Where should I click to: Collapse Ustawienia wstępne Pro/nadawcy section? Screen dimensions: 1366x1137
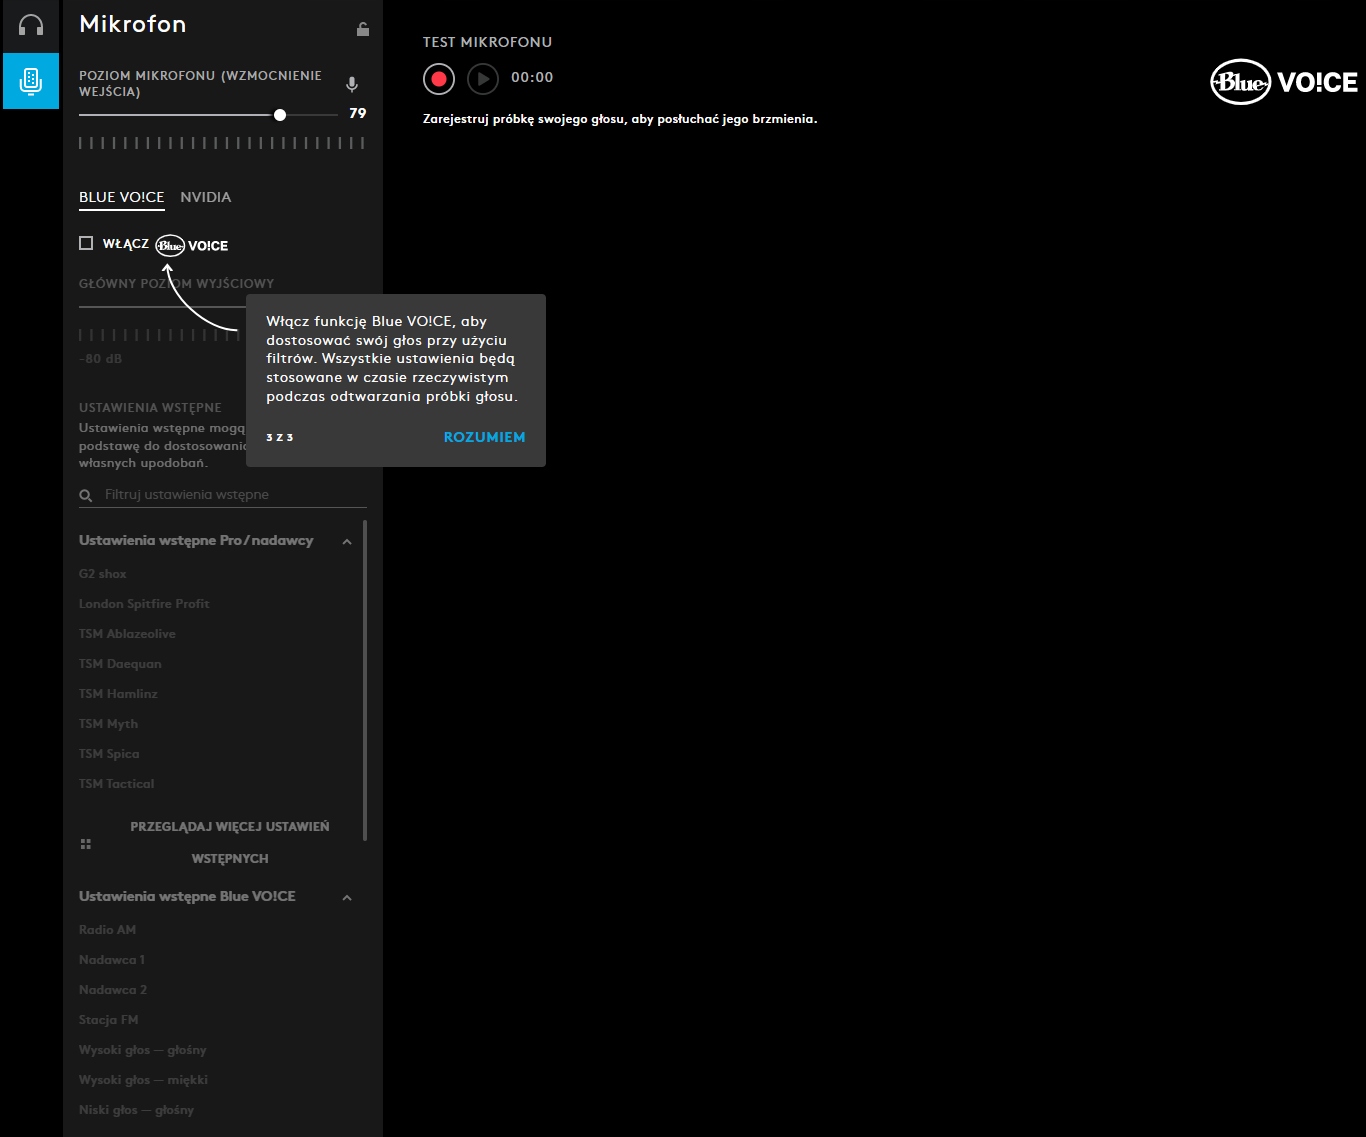pos(347,542)
